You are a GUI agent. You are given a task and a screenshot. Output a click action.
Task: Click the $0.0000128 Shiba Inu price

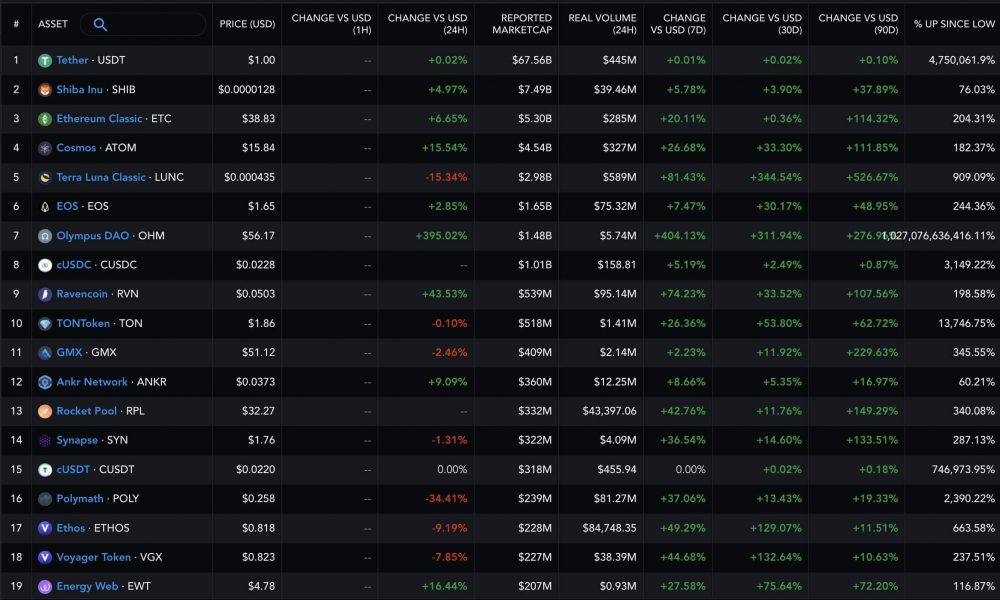247,90
